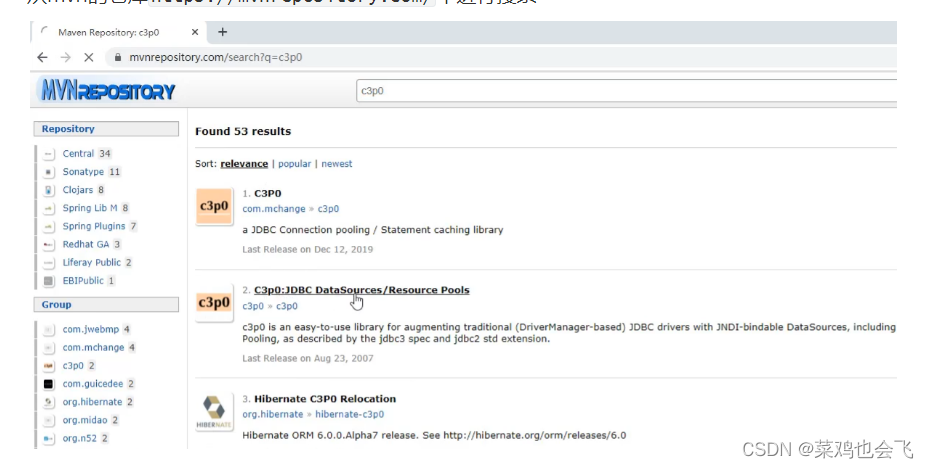Filter by Redhat GA link
The height and width of the screenshot is (468, 929).
click(86, 244)
